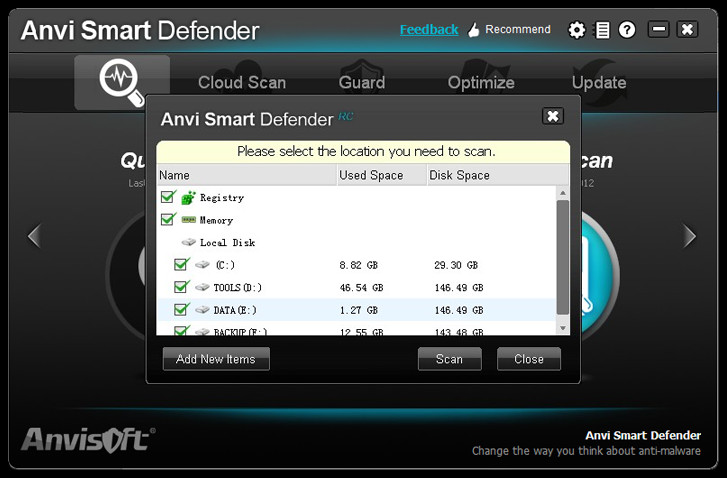Select the Memory row label
727x478 pixels.
tap(216, 220)
